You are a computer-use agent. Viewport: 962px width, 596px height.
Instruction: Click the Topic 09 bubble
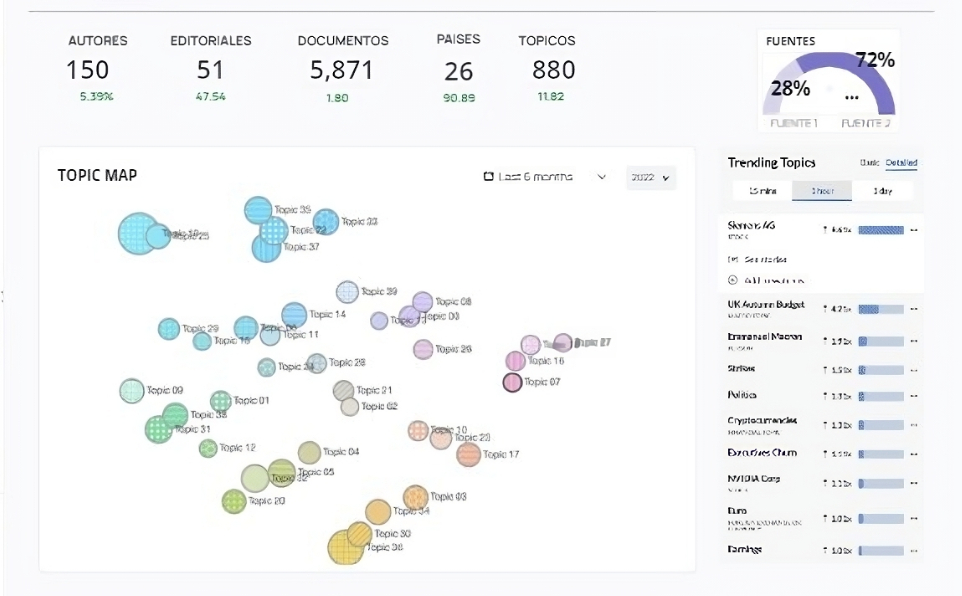click(x=132, y=391)
